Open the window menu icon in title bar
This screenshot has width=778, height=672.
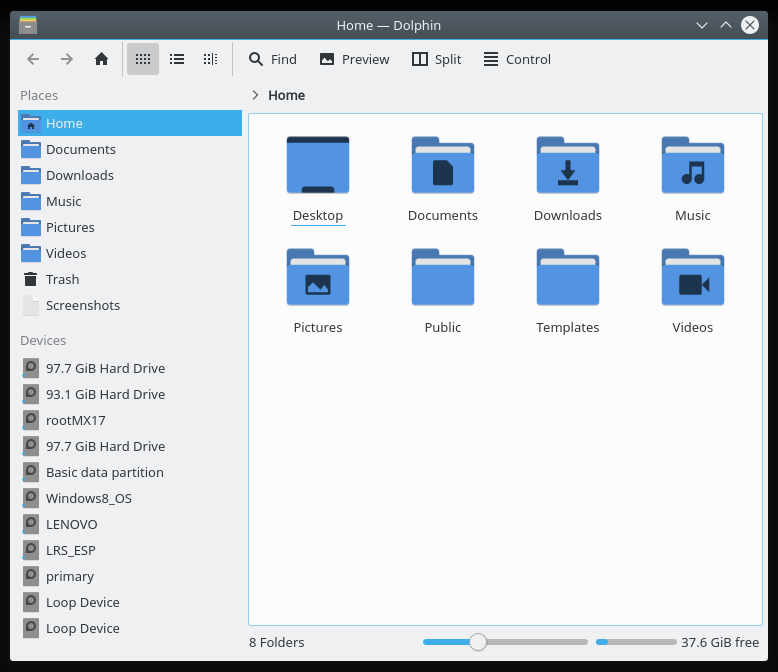(28, 25)
